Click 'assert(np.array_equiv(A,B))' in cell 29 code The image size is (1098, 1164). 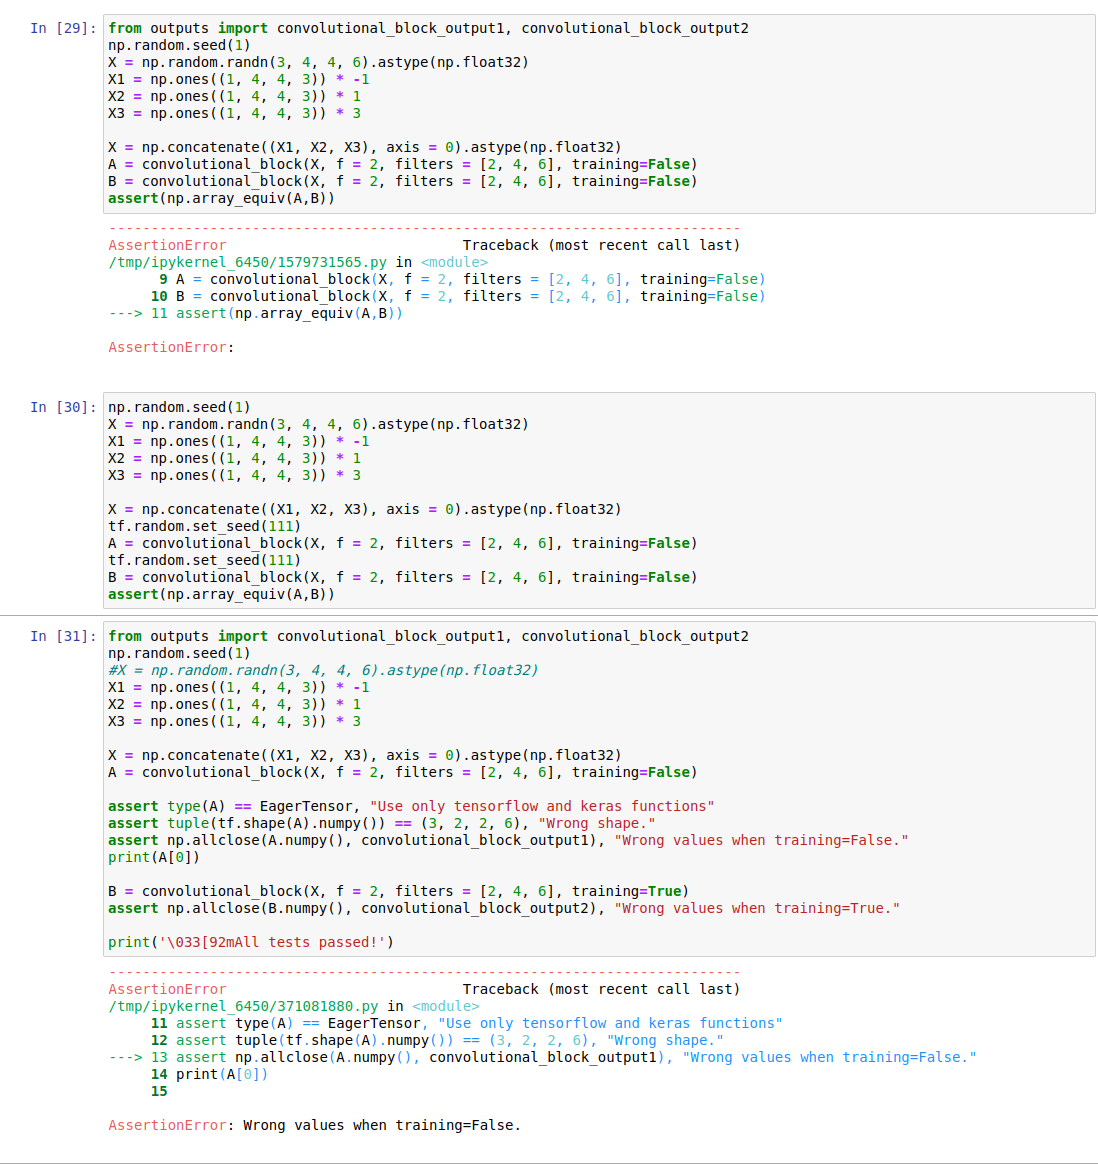[221, 198]
